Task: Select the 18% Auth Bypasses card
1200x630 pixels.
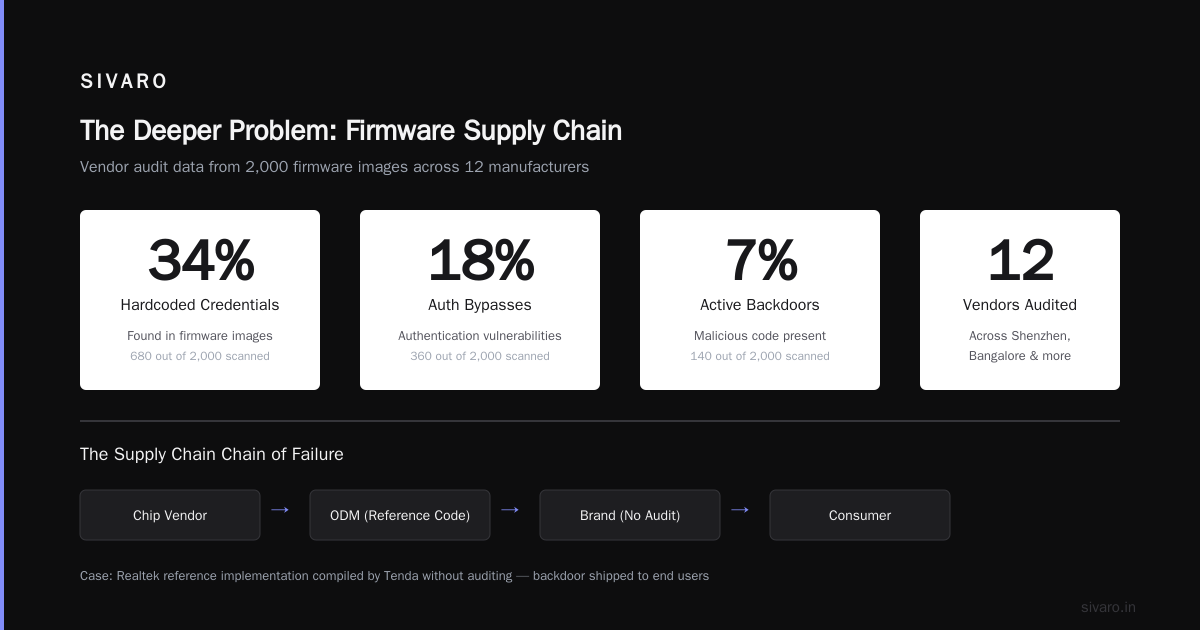Action: 480,300
